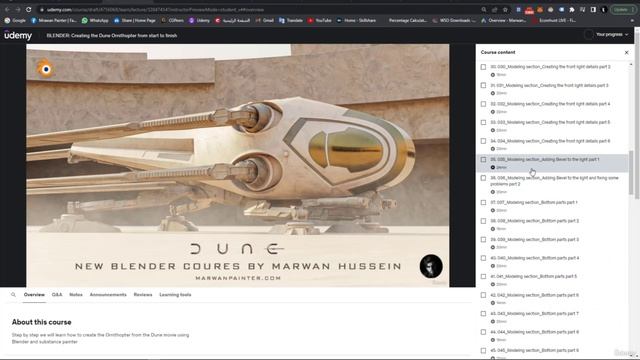Viewport: 640px width, 360px height.
Task: Click the Chrome Update button
Action: pyautogui.click(x=623, y=9)
